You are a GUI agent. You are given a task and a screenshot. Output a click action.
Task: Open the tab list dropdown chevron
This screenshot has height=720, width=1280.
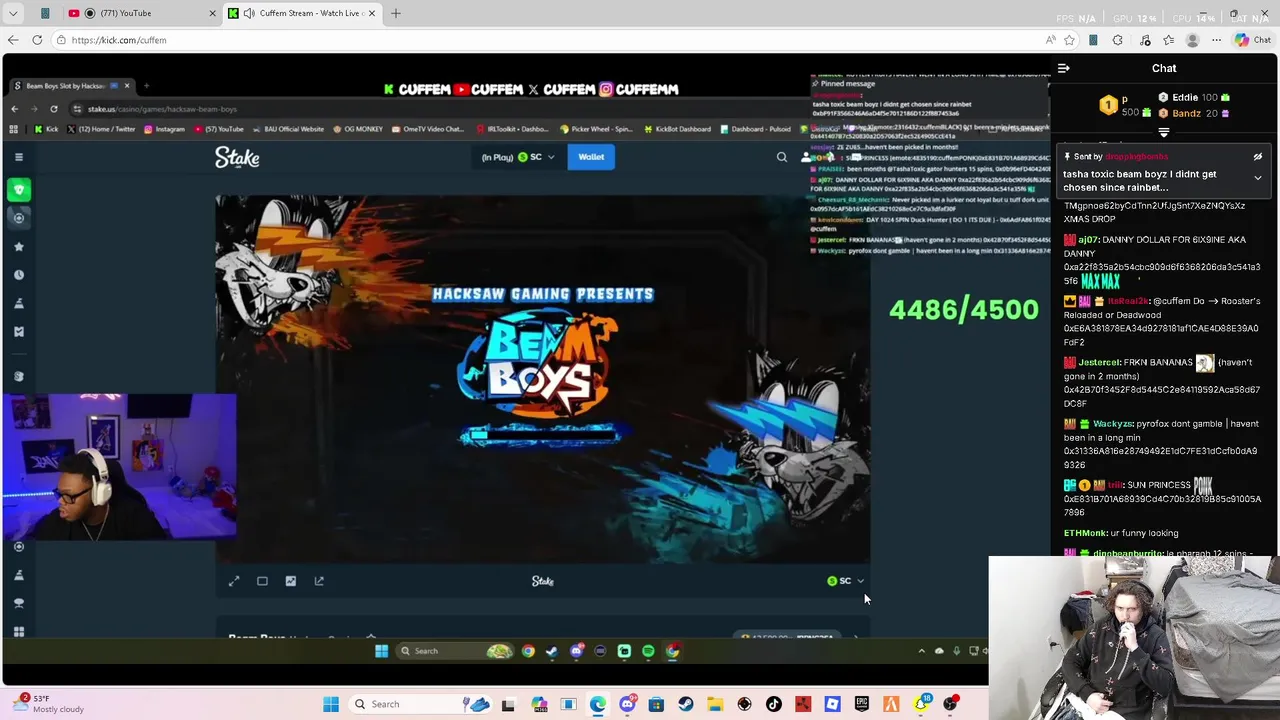coord(13,13)
